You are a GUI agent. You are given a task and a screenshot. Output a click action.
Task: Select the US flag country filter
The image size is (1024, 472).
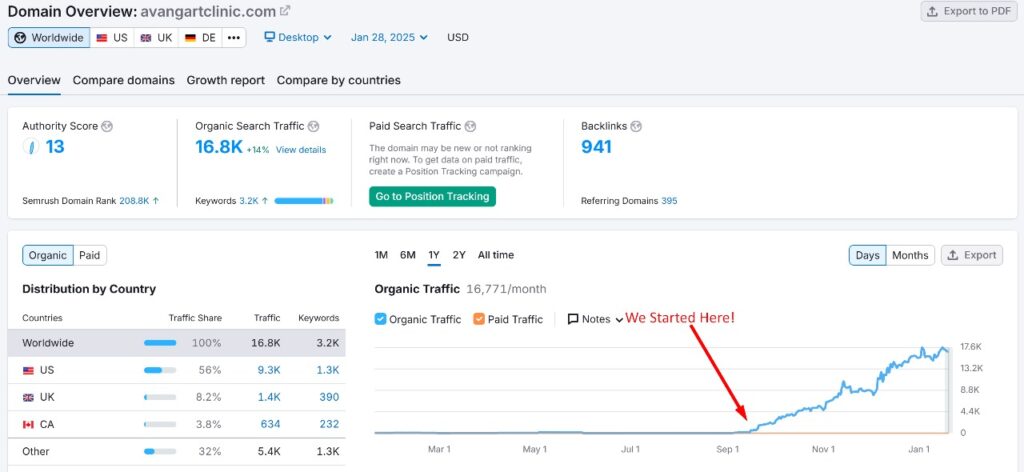pos(112,37)
